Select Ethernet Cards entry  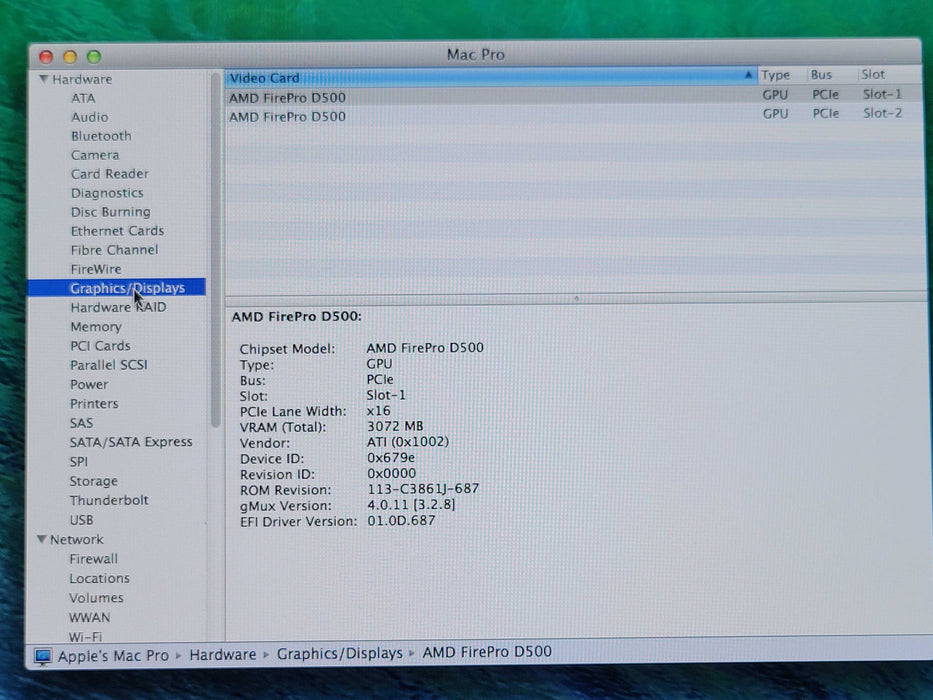[x=117, y=230]
